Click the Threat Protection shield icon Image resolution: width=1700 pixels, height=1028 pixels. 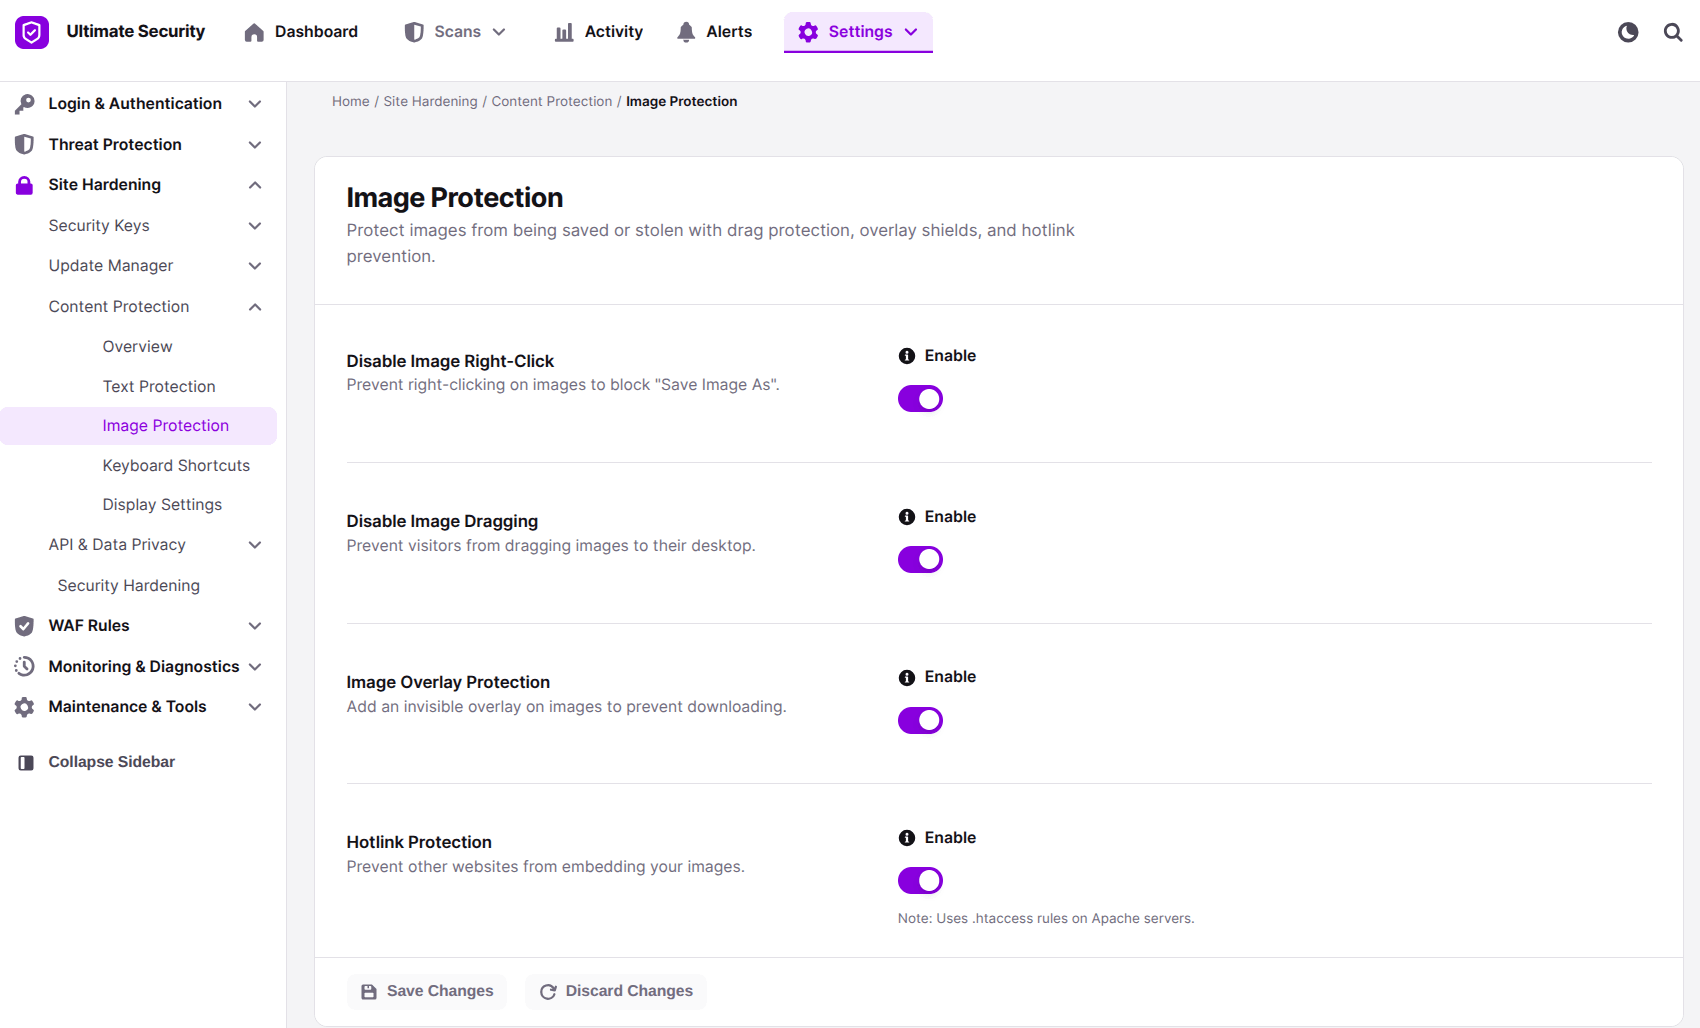(x=25, y=144)
